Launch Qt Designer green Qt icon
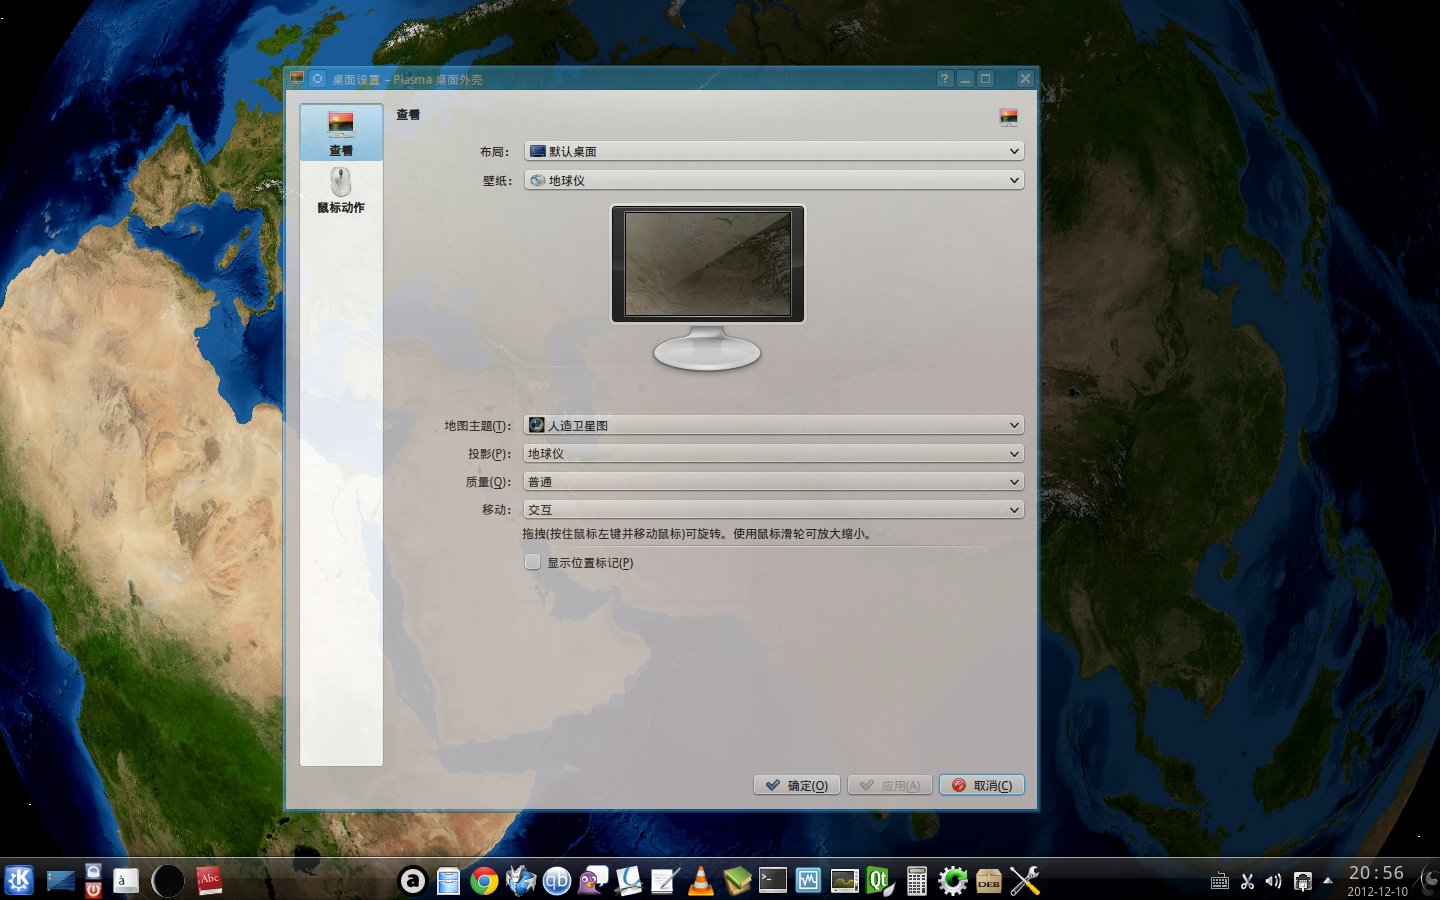Image resolution: width=1440 pixels, height=900 pixels. click(x=880, y=880)
